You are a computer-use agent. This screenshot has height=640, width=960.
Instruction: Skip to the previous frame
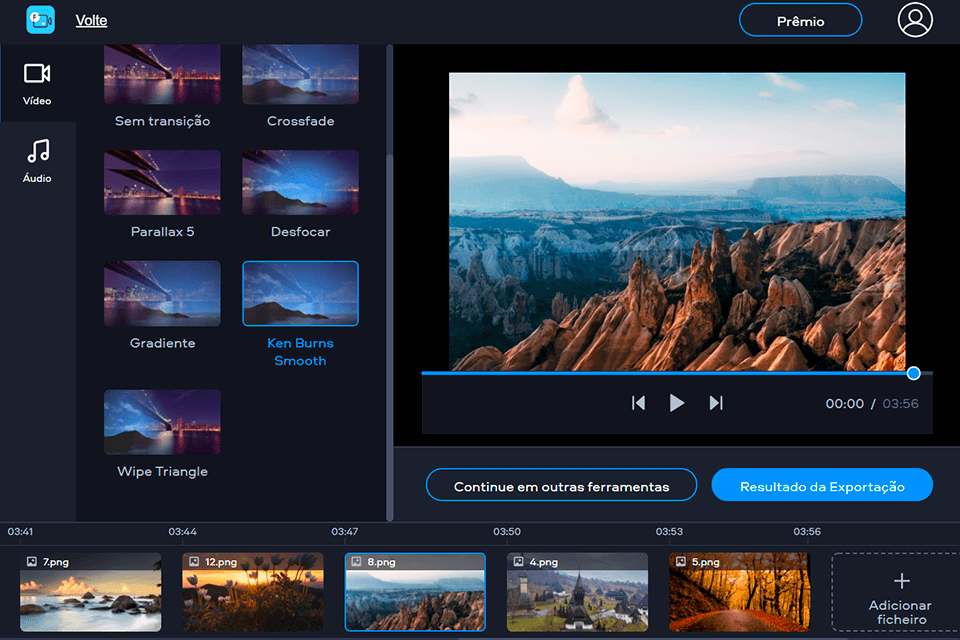coord(639,403)
